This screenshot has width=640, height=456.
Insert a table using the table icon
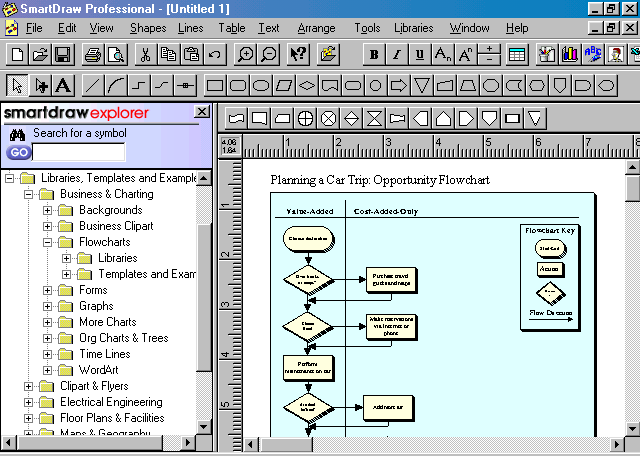tap(517, 55)
